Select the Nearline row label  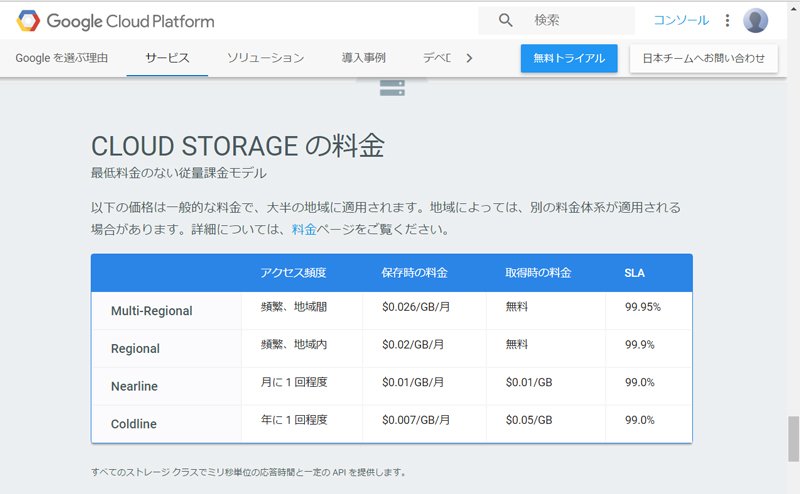tap(134, 386)
